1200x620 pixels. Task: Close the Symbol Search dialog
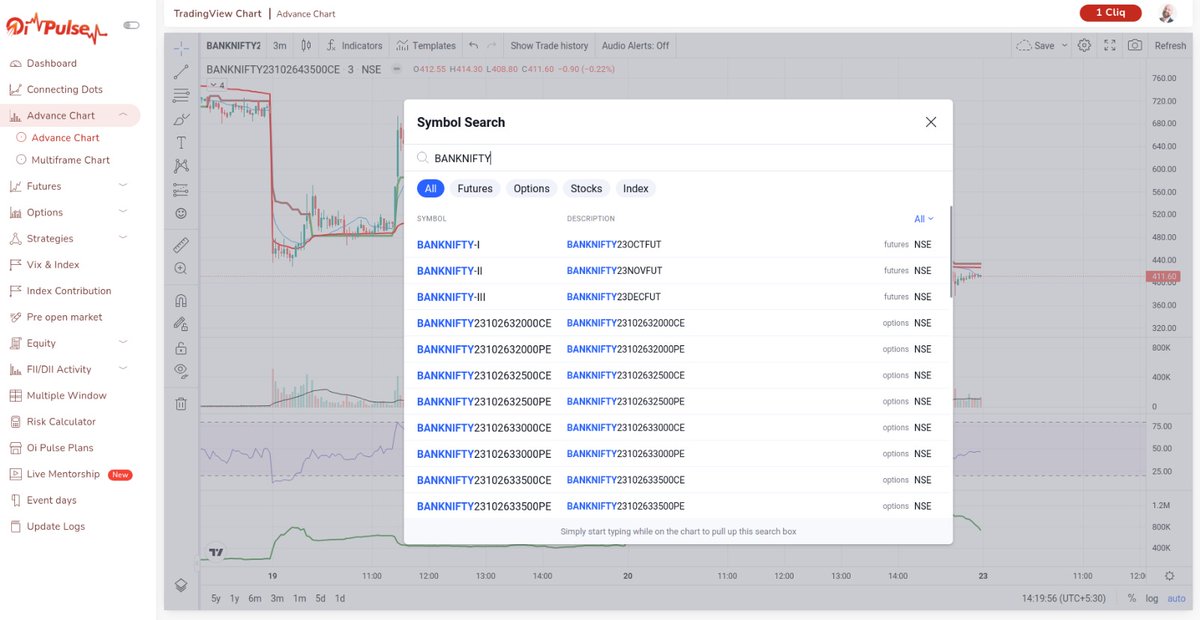[931, 122]
